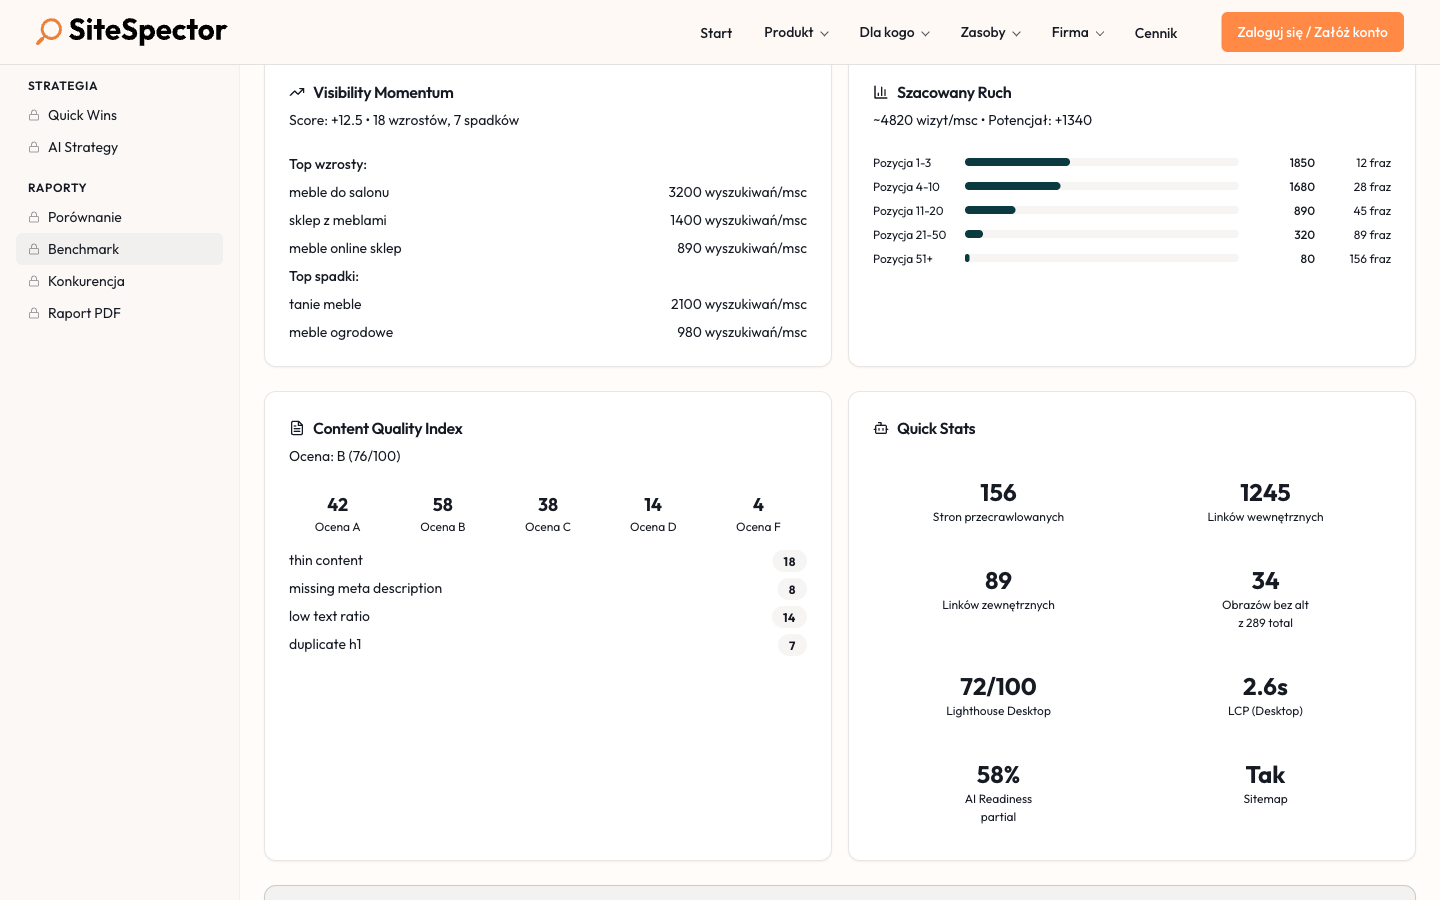
Task: Click the lock icon next to AI Strategy
Action: click(x=34, y=148)
